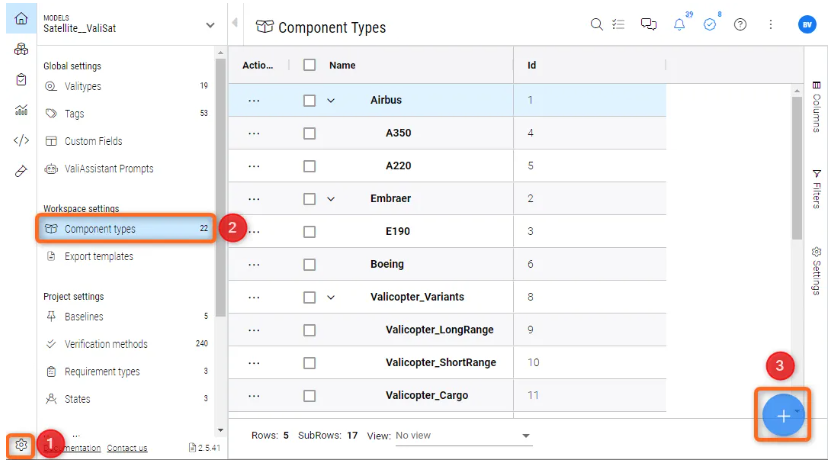The width and height of the screenshot is (837, 467).
Task: Collapse the Valicopter_Variants chevron
Action: [x=331, y=297]
